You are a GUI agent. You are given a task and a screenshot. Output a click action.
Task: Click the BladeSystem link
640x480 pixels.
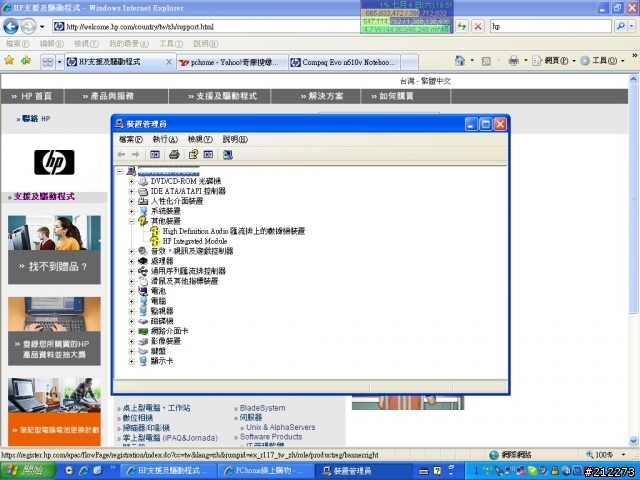tap(262, 408)
